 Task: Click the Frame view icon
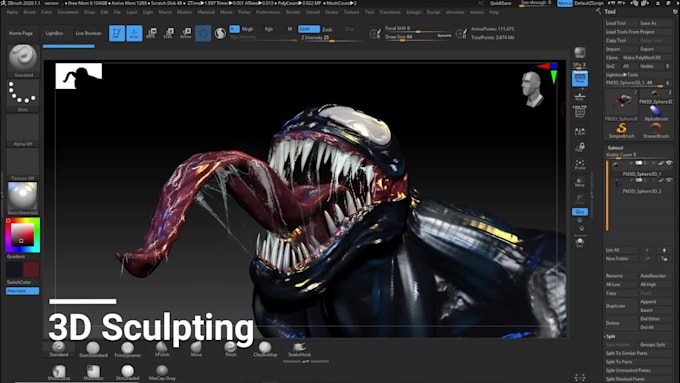(580, 165)
